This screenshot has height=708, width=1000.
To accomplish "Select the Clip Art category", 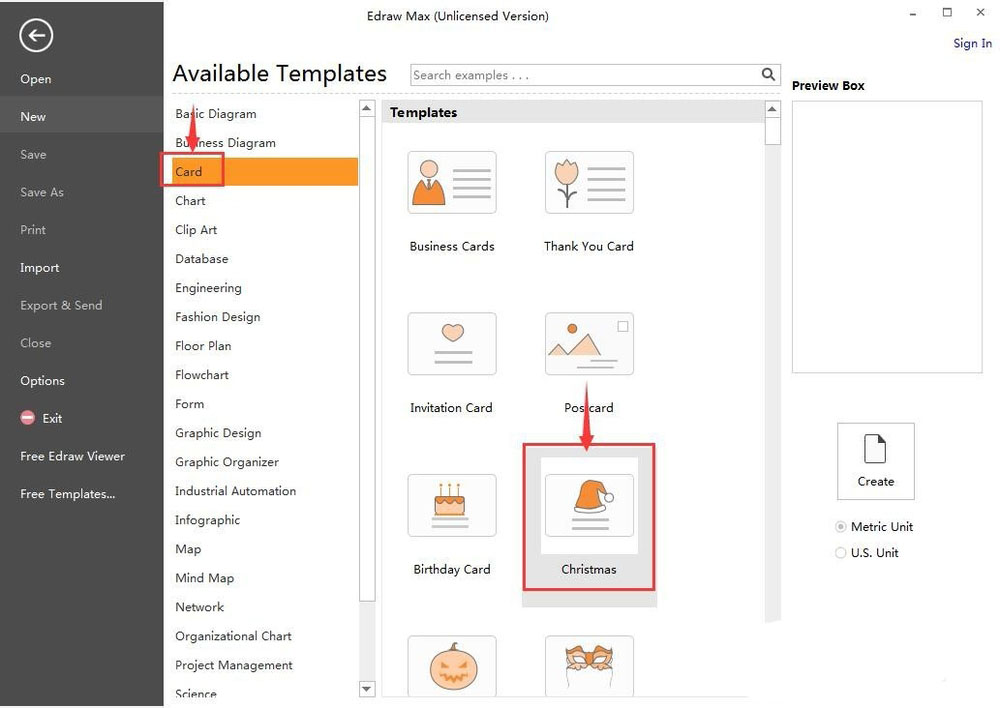I will tap(196, 230).
